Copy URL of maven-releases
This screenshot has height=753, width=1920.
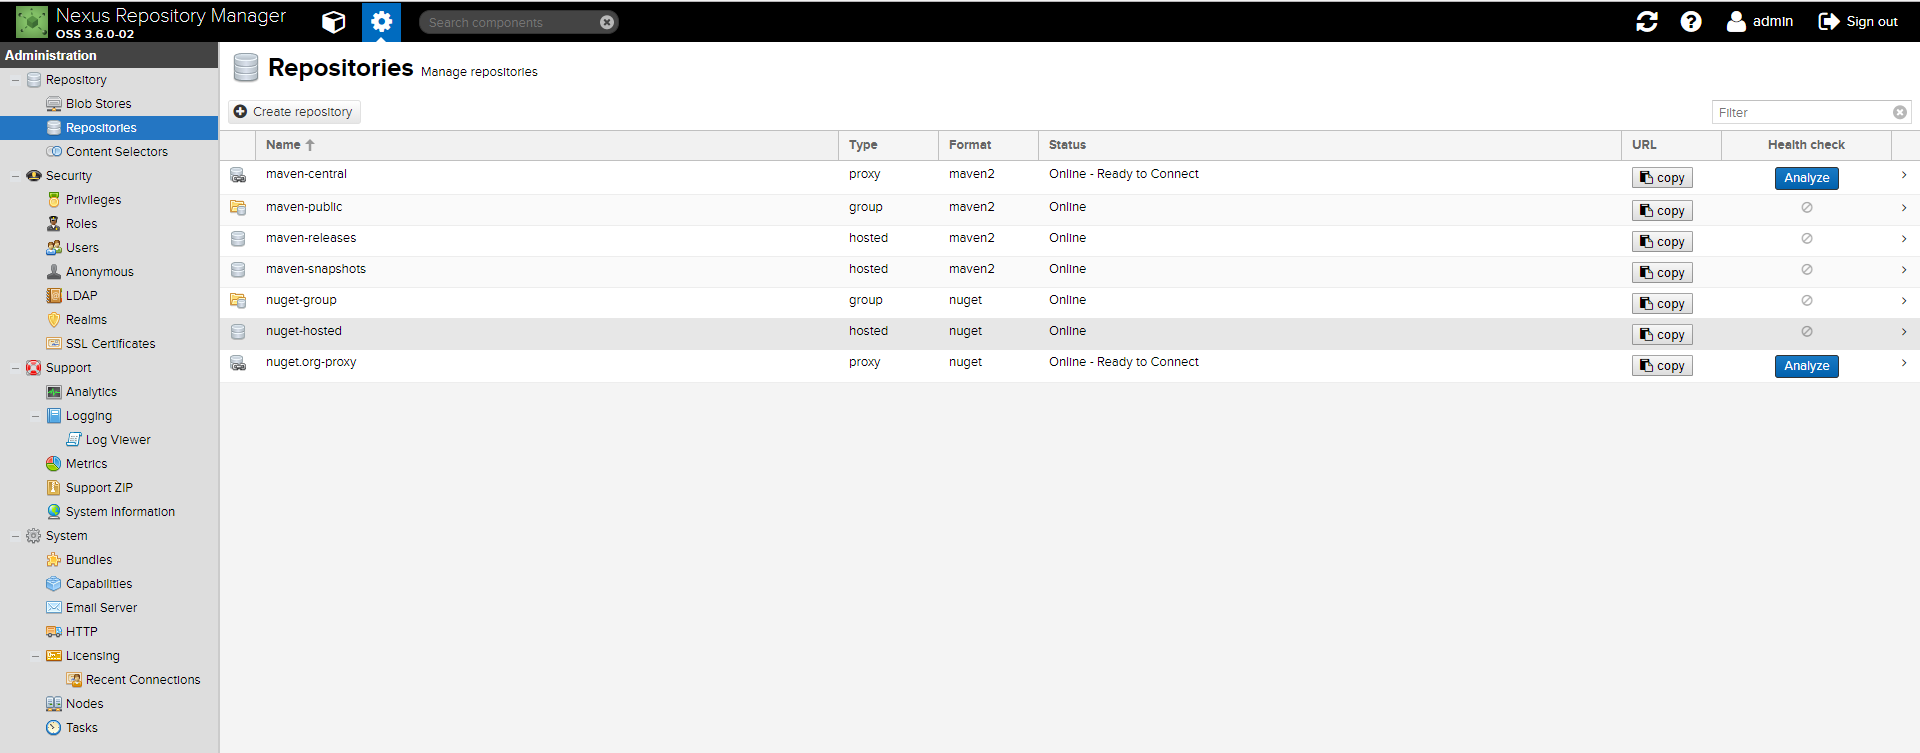click(x=1662, y=242)
